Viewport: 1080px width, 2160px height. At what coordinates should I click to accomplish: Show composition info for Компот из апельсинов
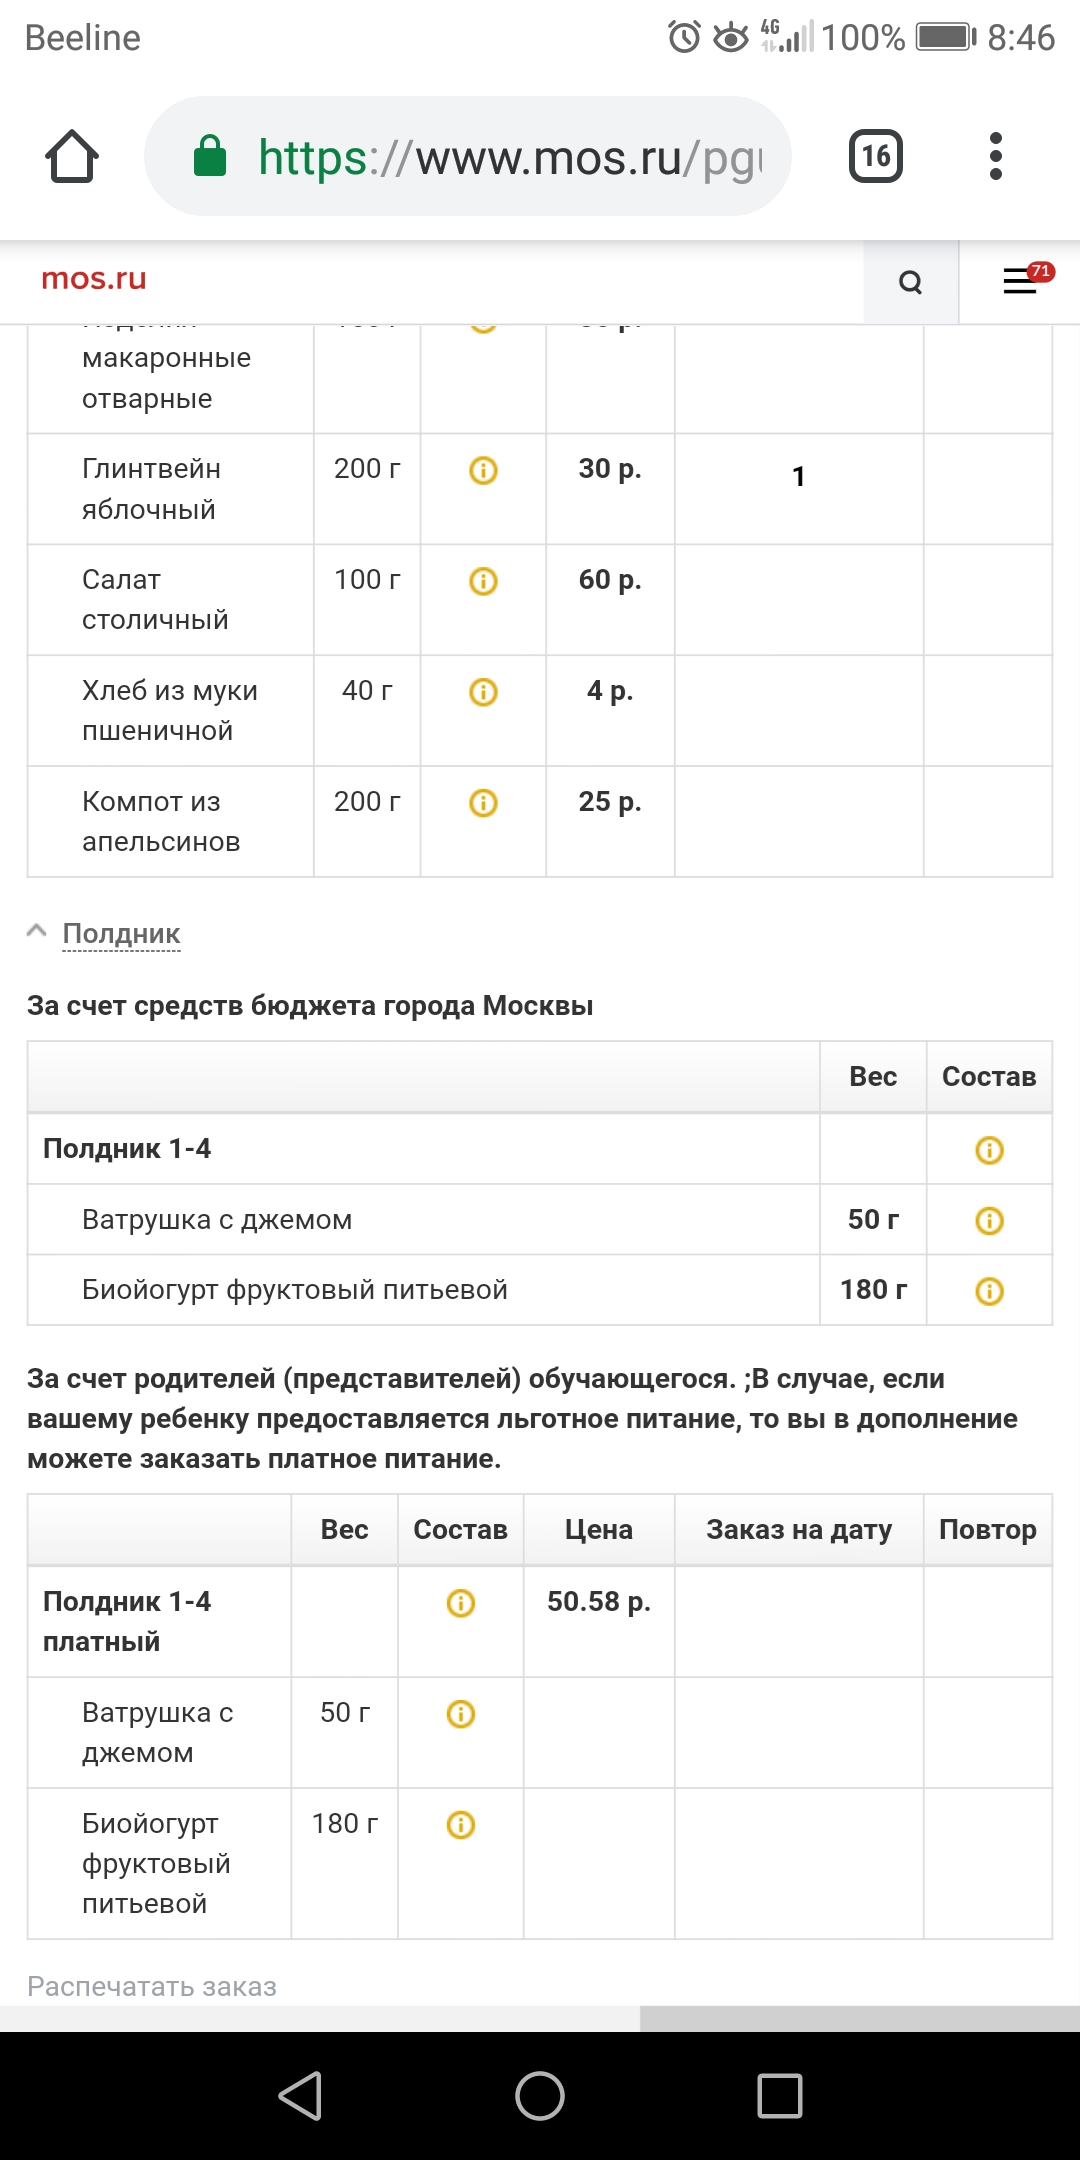483,803
